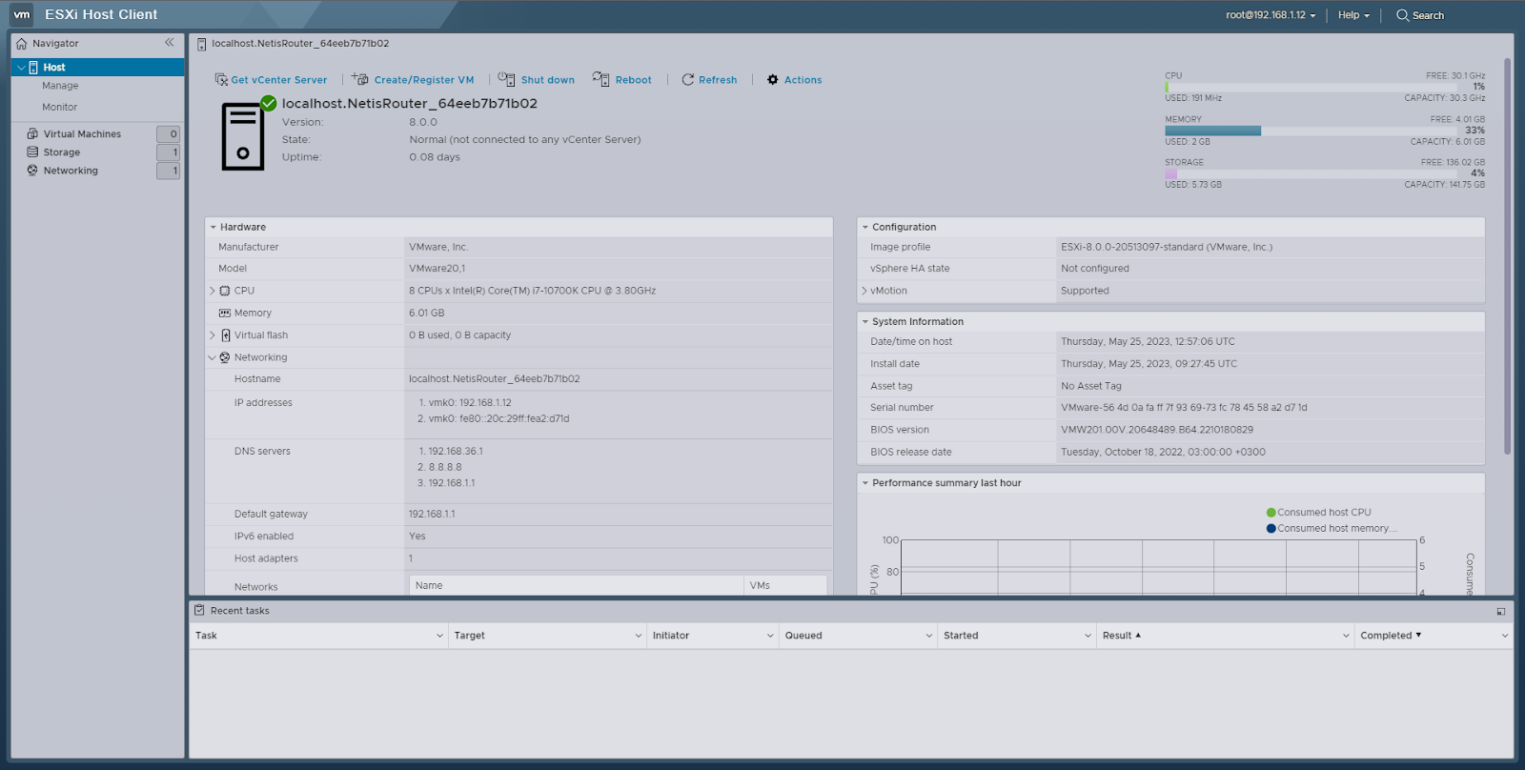
Task: Click the Refresh circular arrow icon
Action: 688,79
